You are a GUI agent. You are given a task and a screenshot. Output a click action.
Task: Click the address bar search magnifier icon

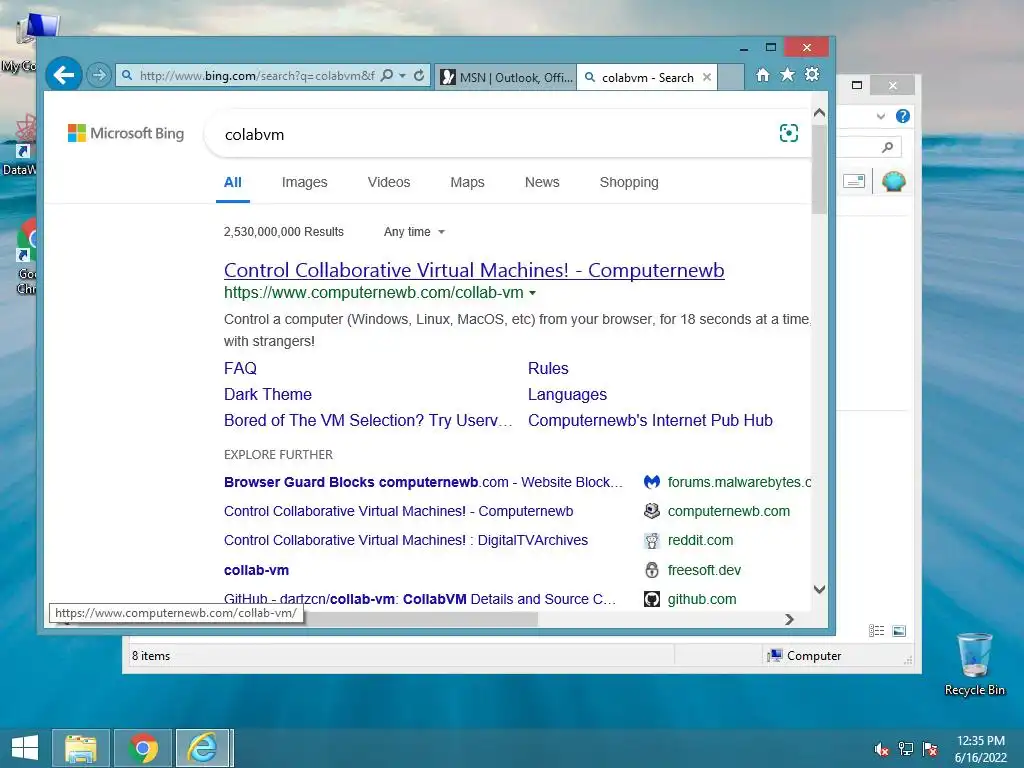pos(387,75)
